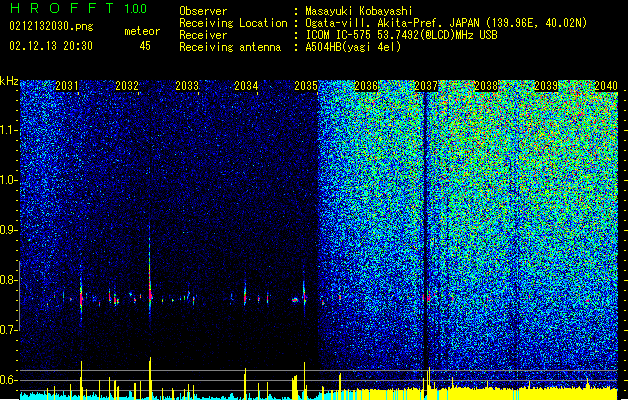Select the file name 0212132030.png

click(51, 27)
